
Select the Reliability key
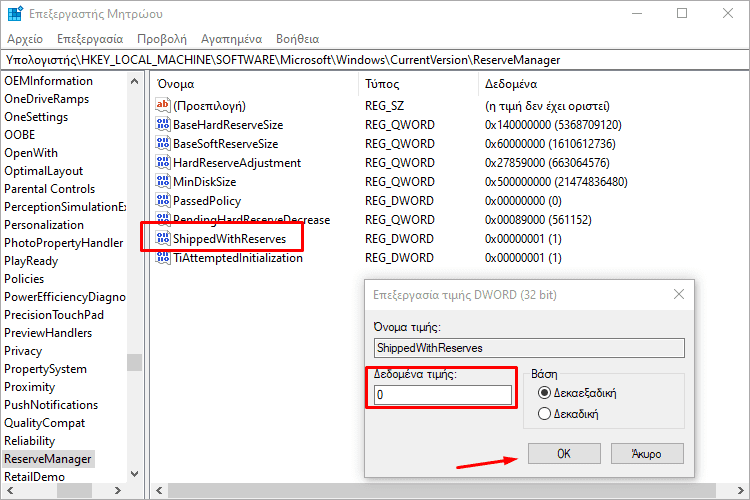click(29, 441)
